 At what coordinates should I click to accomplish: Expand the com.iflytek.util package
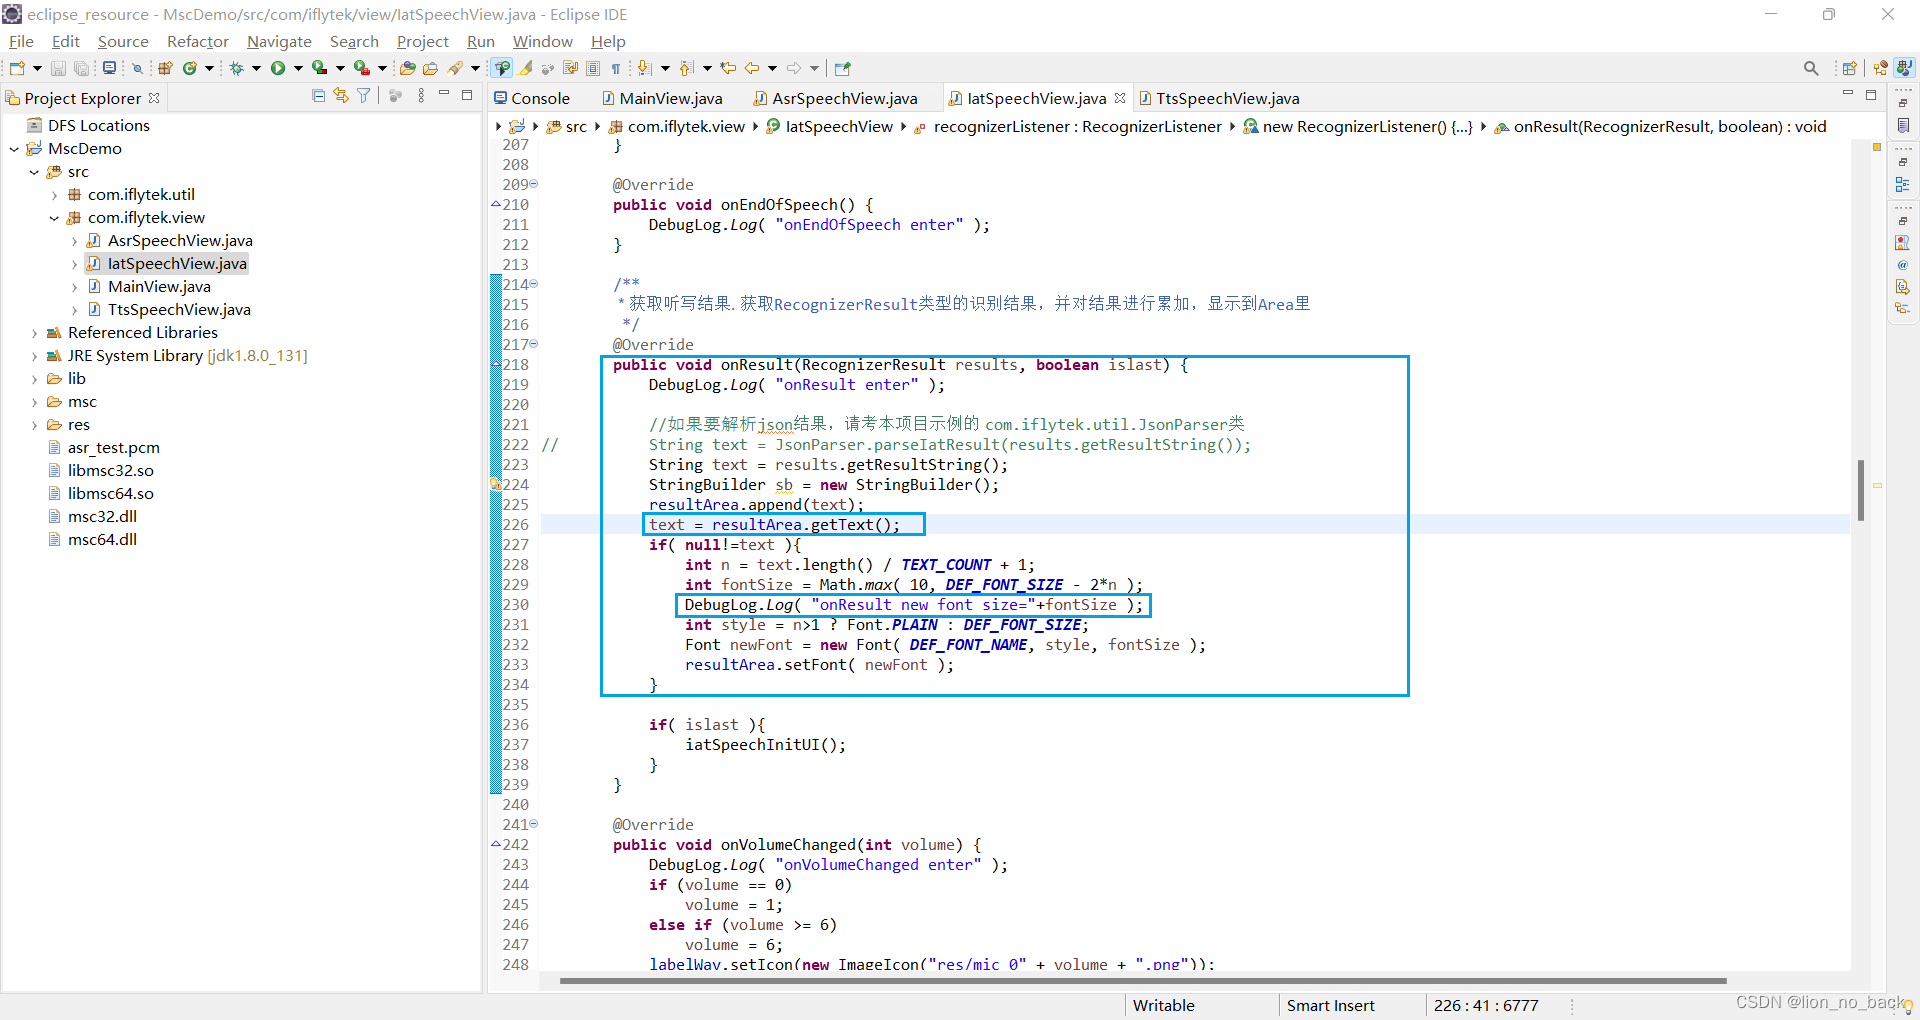click(x=54, y=195)
